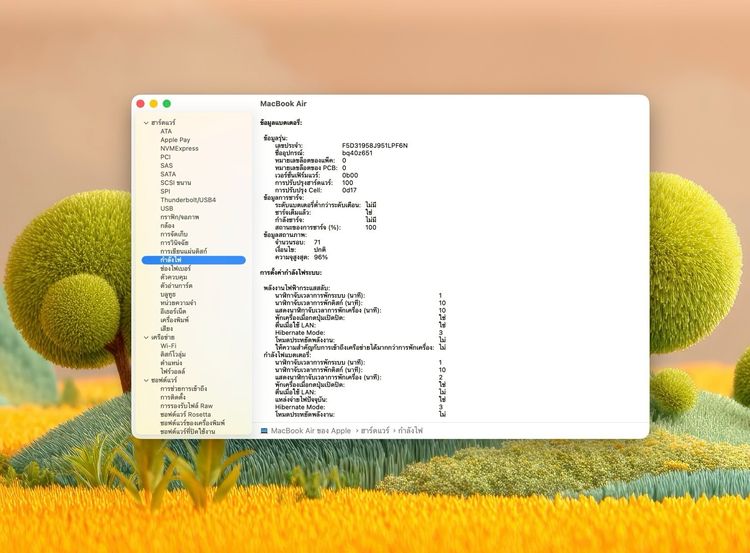This screenshot has height=553, width=750.
Task: Select Apple Pay in the sidebar
Action: click(x=175, y=140)
